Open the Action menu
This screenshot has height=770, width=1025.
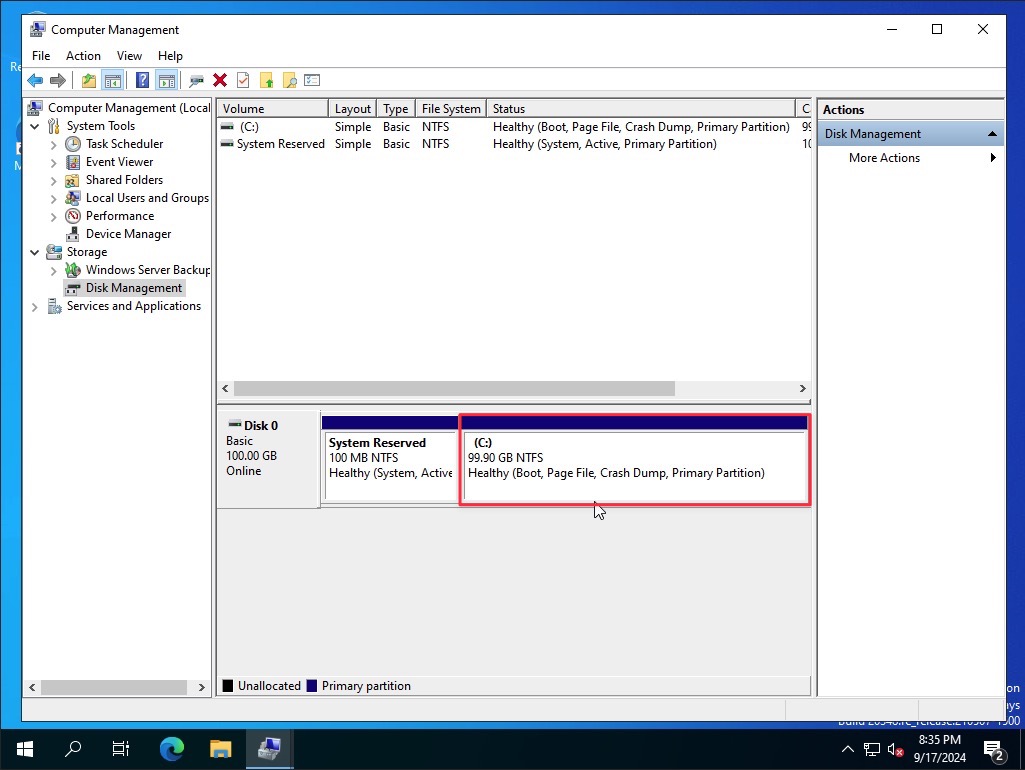pyautogui.click(x=83, y=56)
